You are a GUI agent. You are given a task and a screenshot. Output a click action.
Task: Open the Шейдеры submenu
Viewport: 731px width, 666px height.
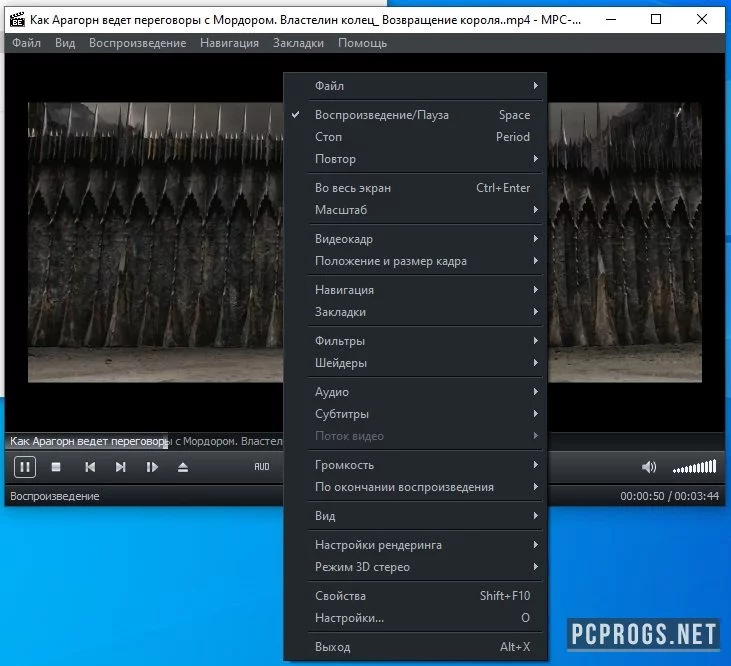(x=415, y=363)
